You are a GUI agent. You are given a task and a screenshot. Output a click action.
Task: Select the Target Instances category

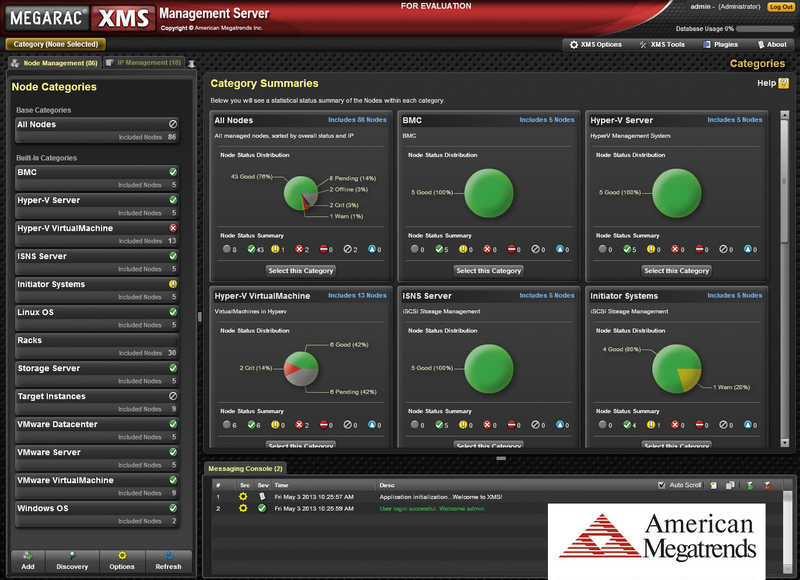[97, 403]
